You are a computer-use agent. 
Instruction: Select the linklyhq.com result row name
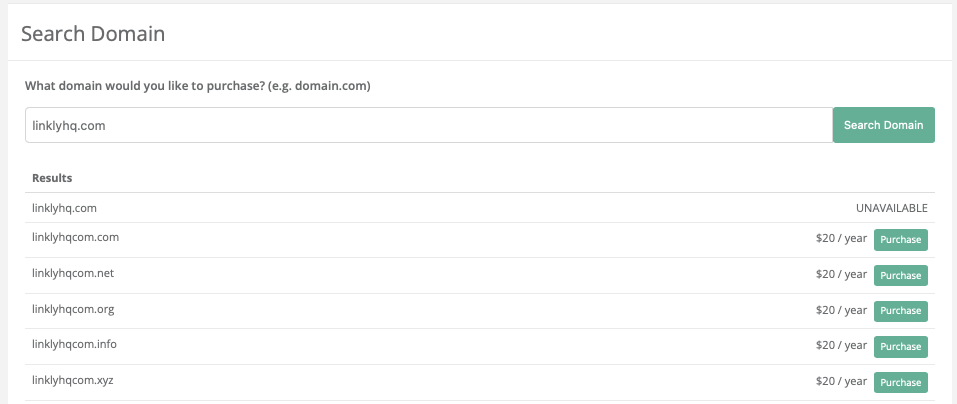coord(64,208)
